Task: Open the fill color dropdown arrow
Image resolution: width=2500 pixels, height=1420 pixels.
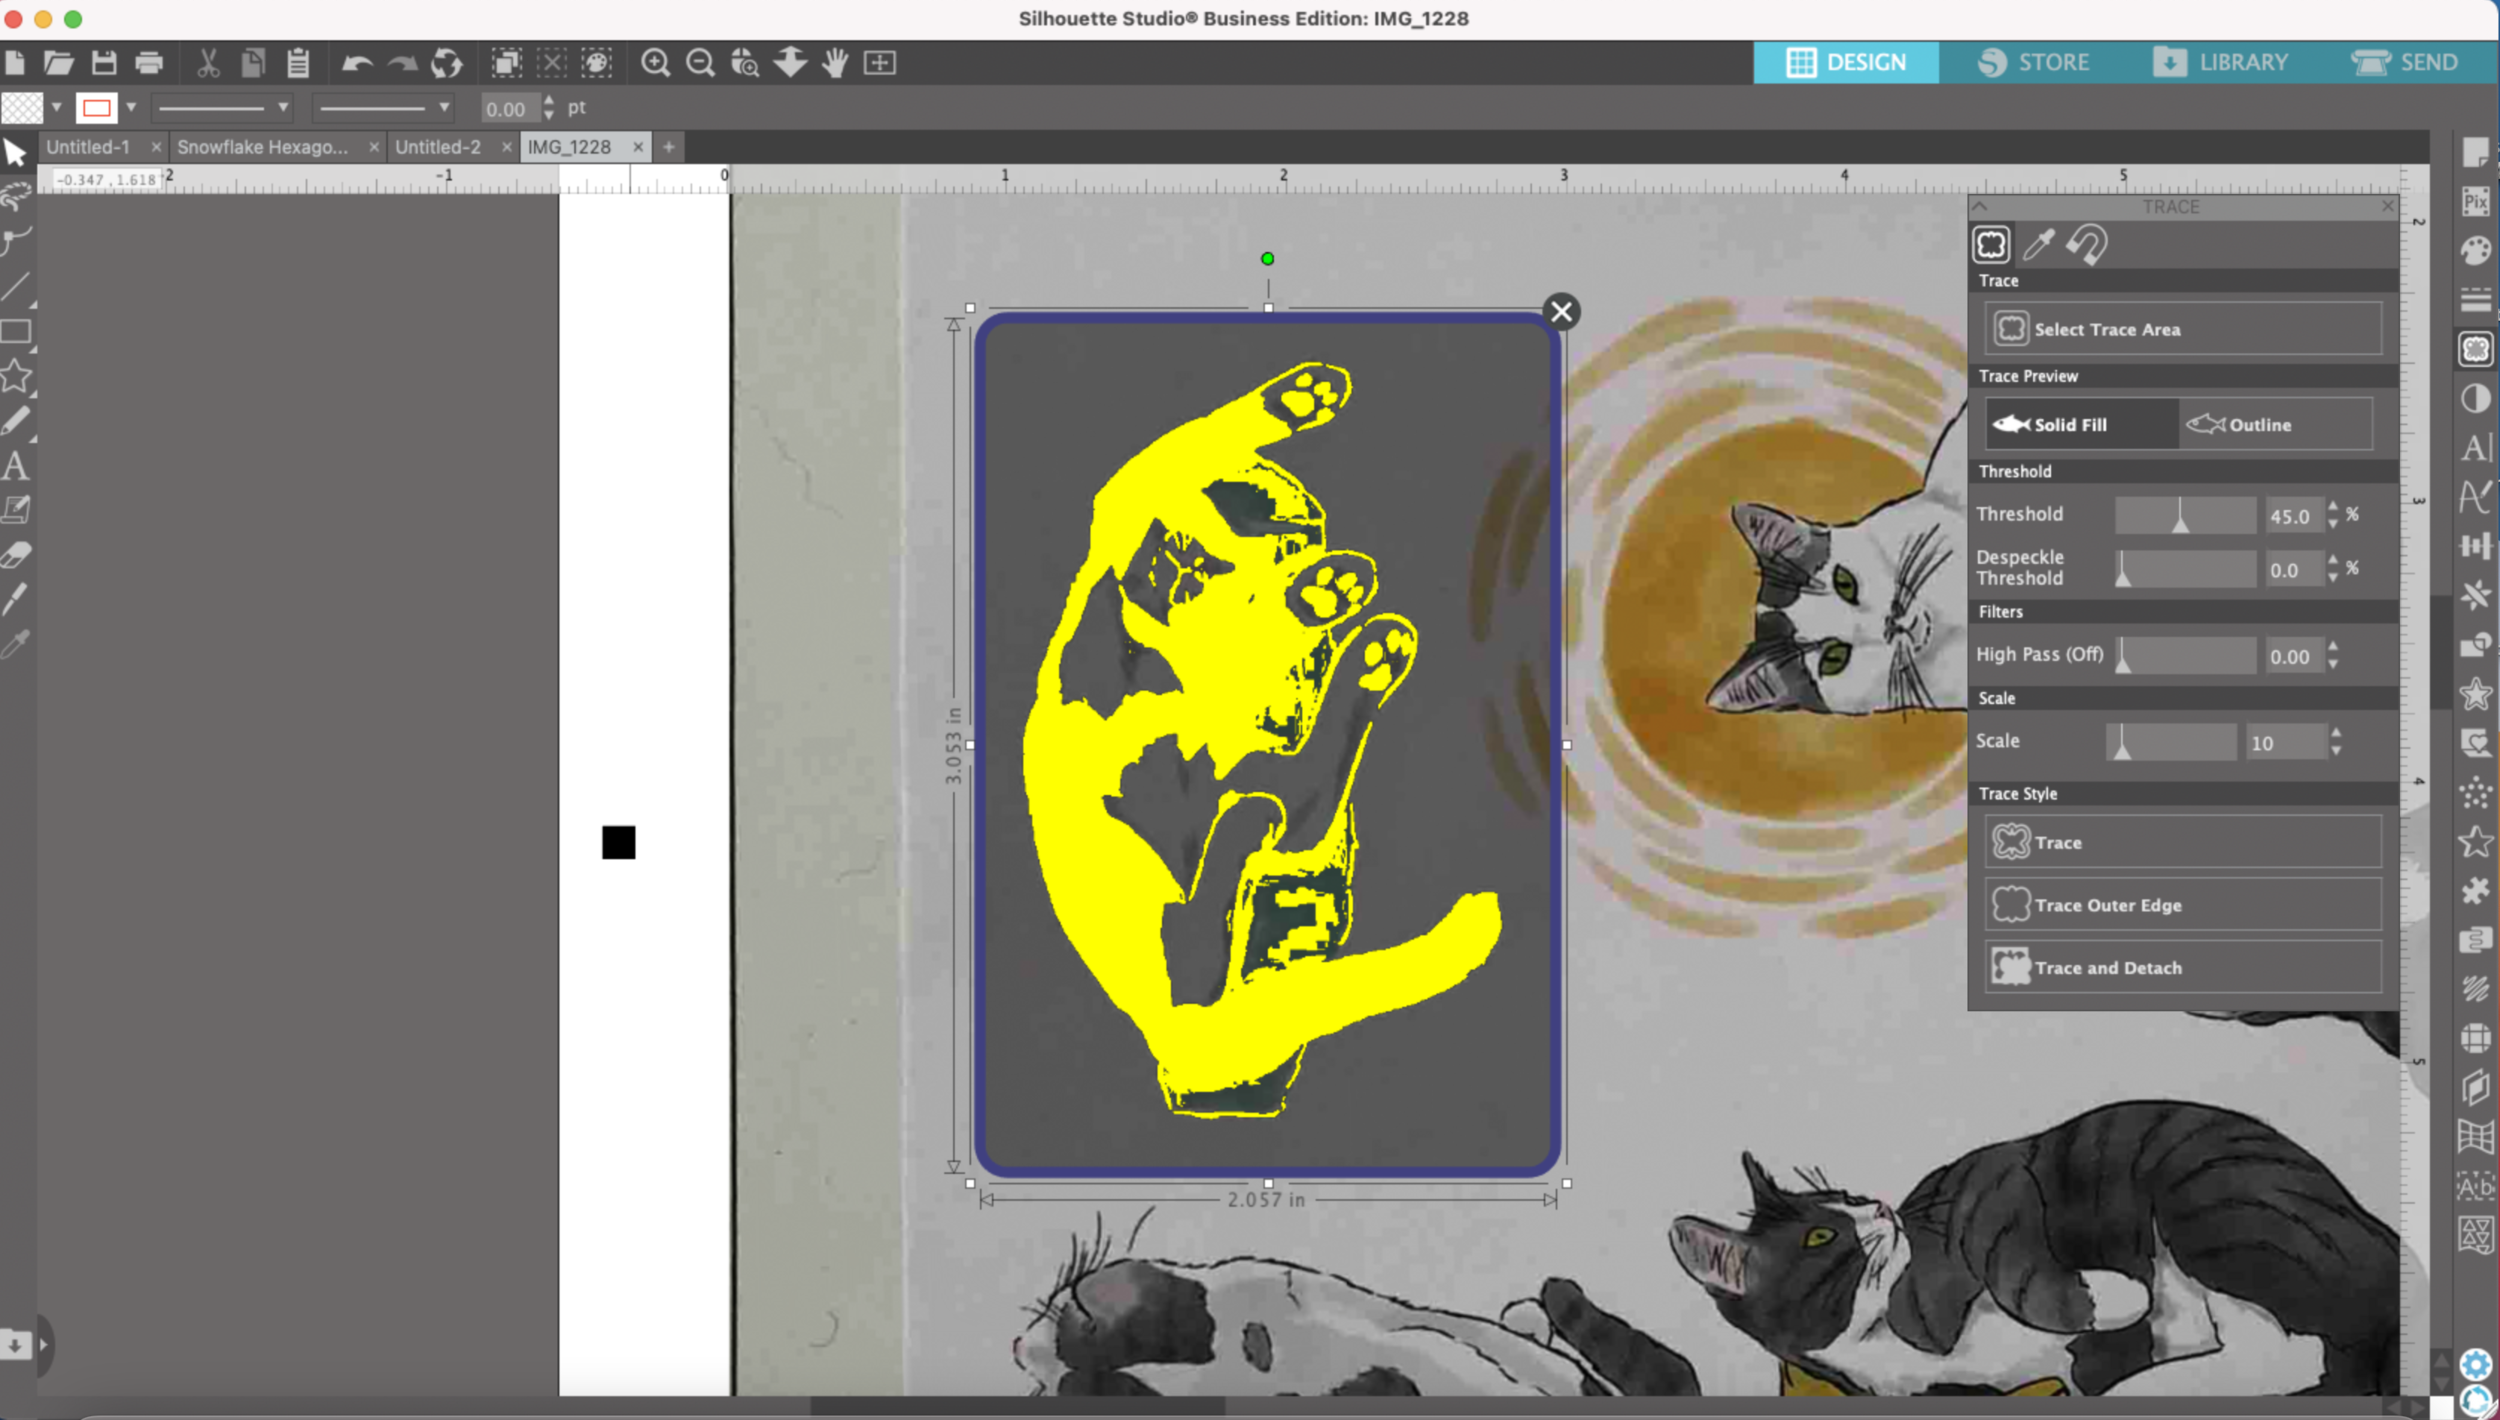Action: [57, 107]
